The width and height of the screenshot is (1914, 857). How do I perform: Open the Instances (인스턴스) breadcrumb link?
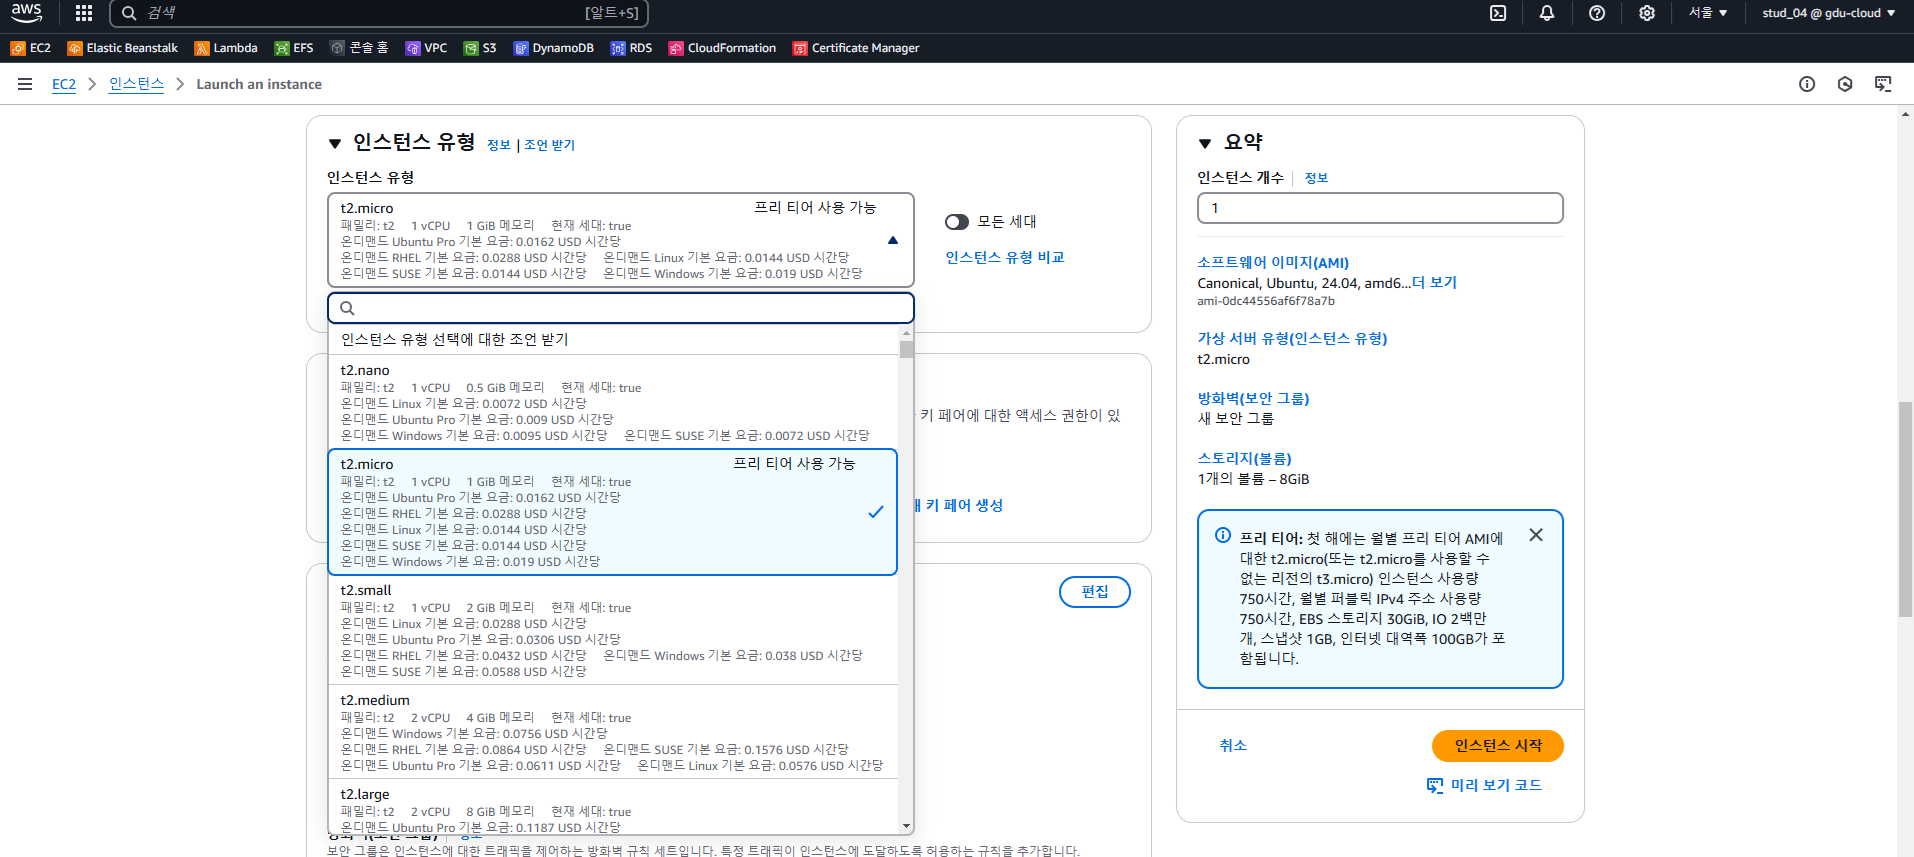(x=137, y=84)
